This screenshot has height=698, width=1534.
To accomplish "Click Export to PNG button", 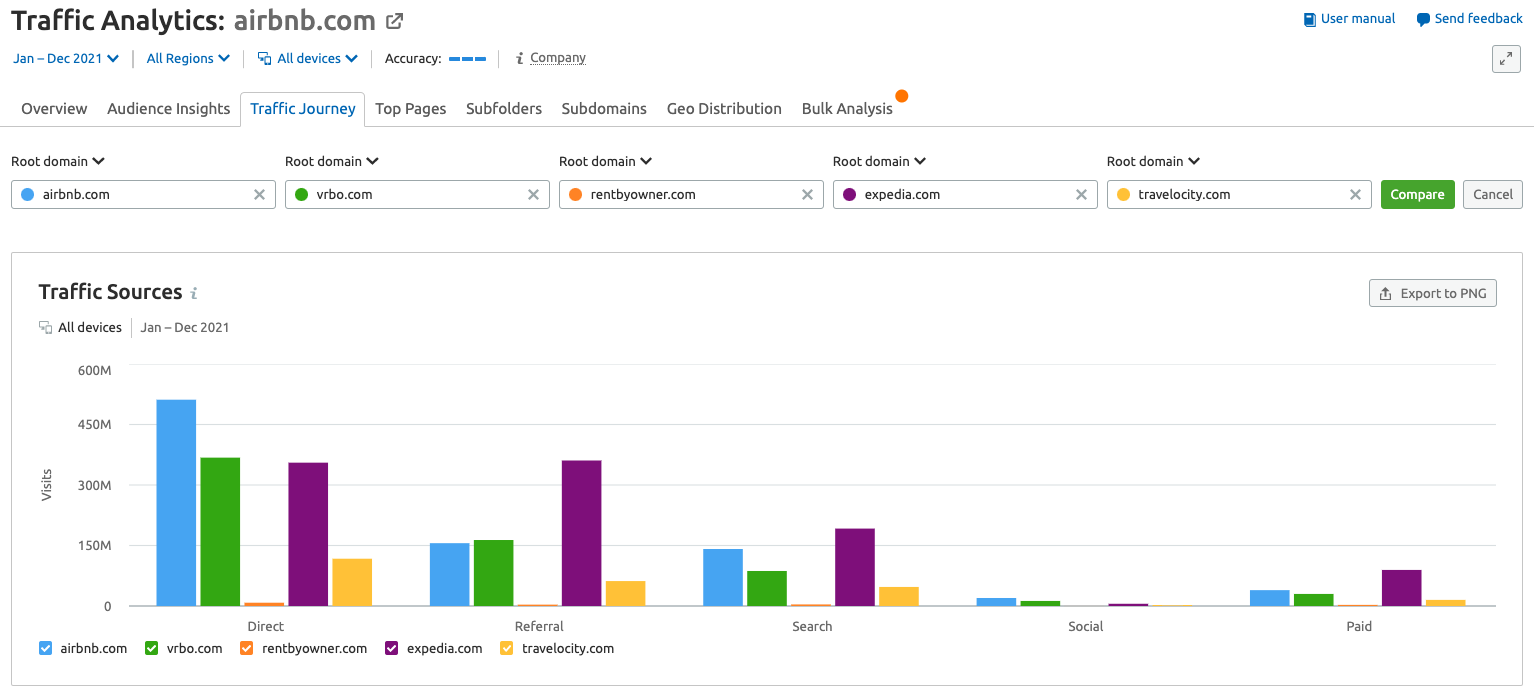I will coord(1433,293).
